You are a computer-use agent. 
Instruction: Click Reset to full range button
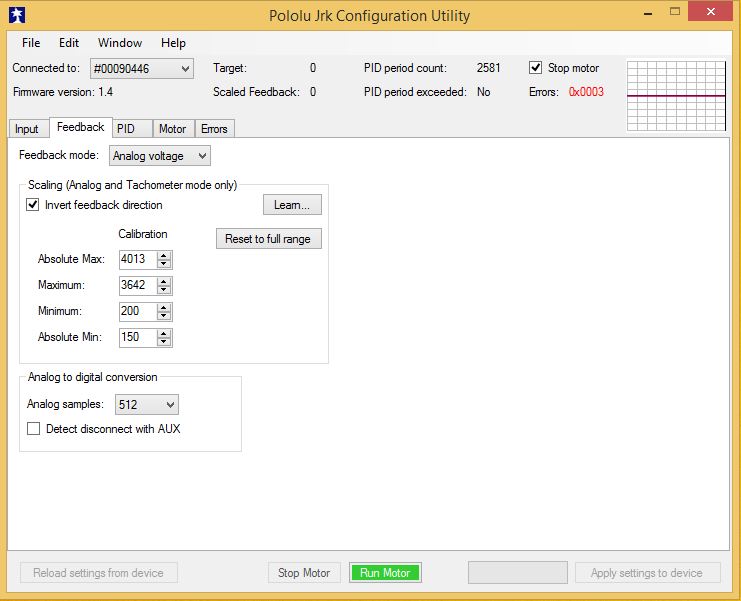[x=268, y=239]
